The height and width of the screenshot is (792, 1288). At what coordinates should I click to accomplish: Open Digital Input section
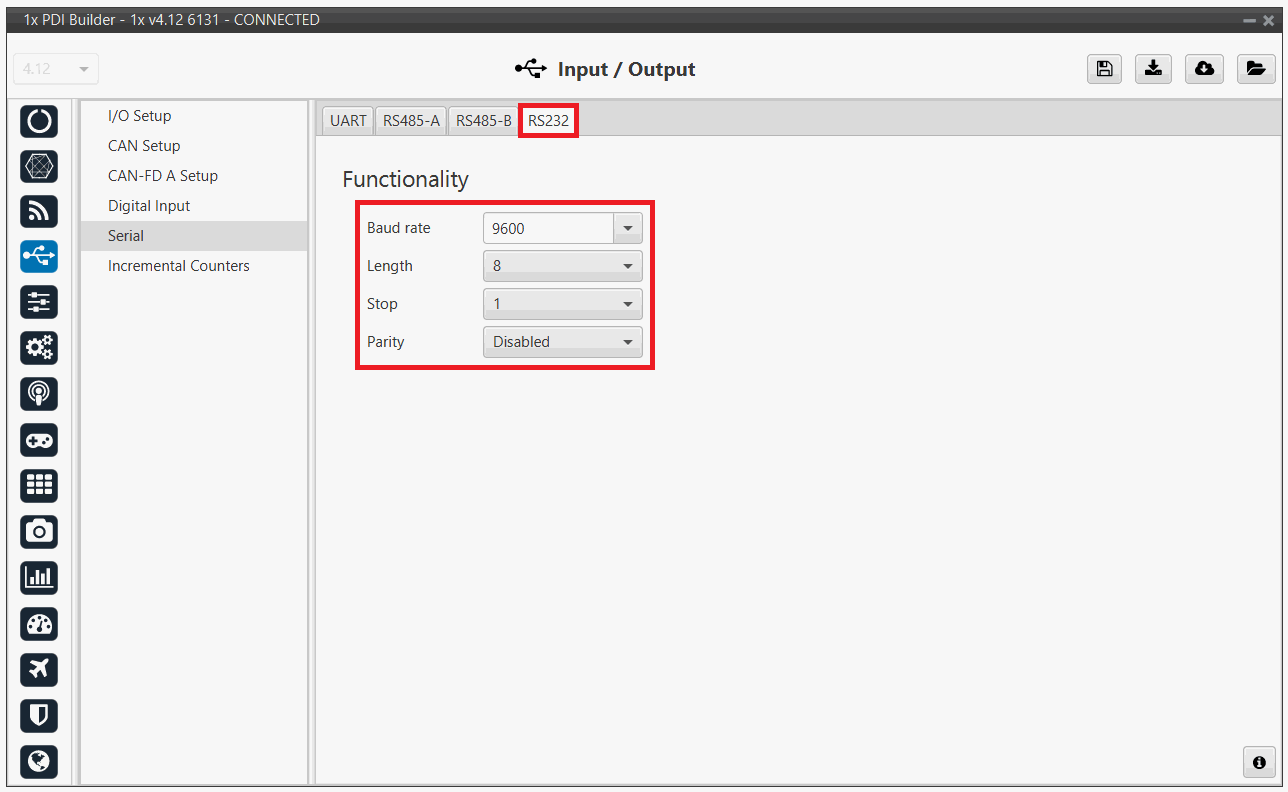click(x=149, y=206)
